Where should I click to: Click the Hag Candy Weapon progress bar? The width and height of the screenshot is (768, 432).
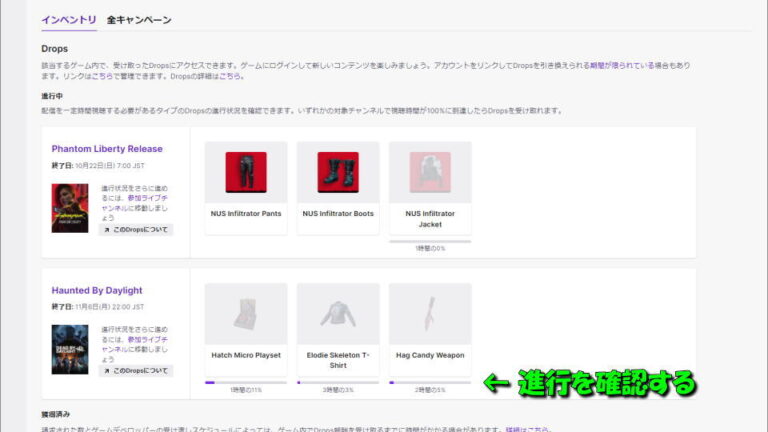pos(430,383)
